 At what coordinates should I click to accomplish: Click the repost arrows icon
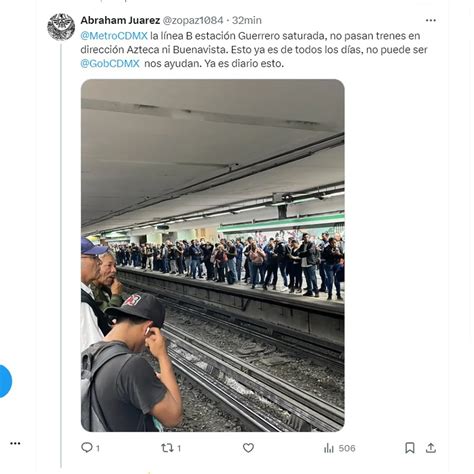pyautogui.click(x=167, y=448)
